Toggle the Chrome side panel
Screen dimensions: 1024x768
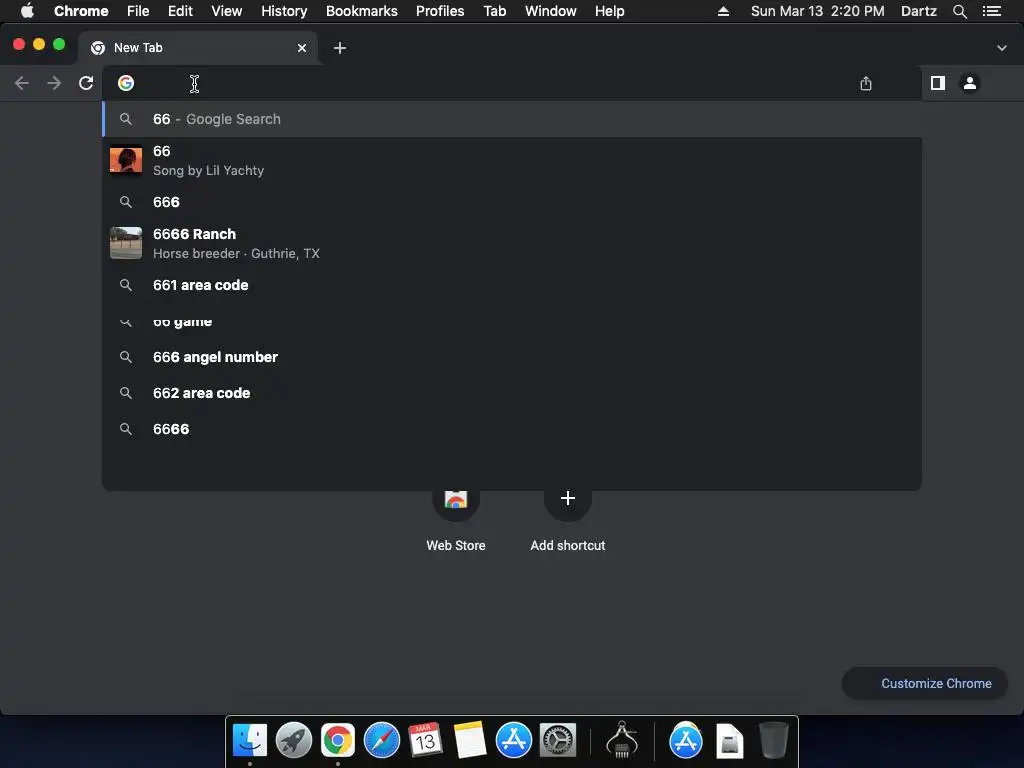click(938, 83)
